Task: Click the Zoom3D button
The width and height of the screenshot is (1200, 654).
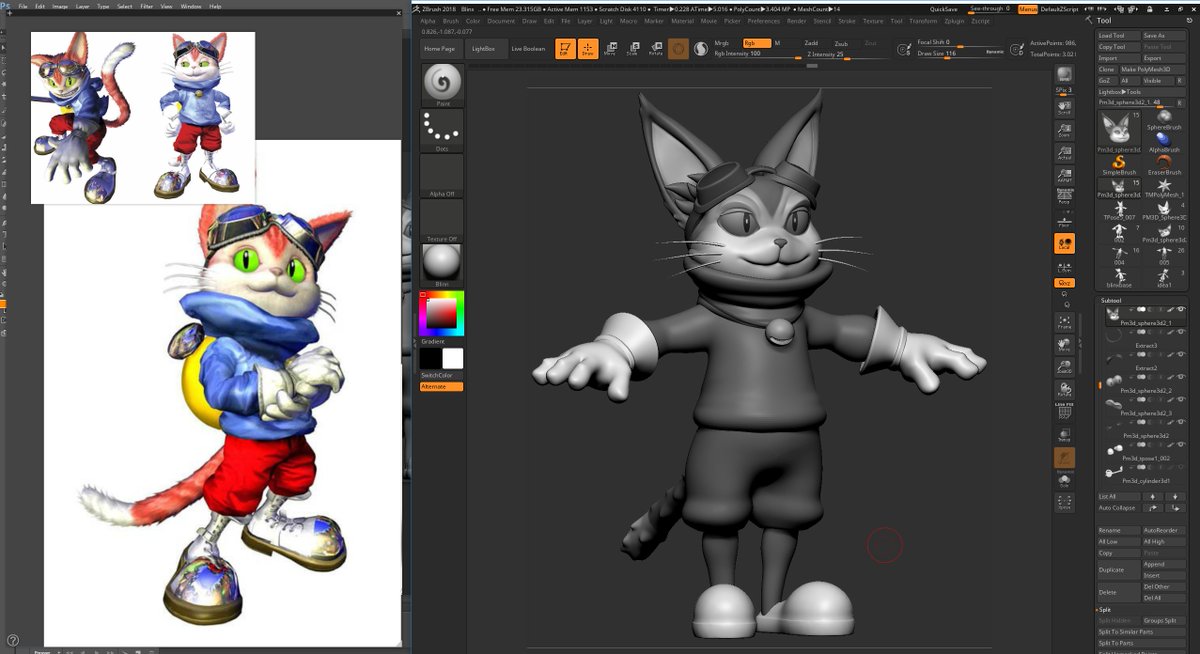Action: coord(1065,367)
